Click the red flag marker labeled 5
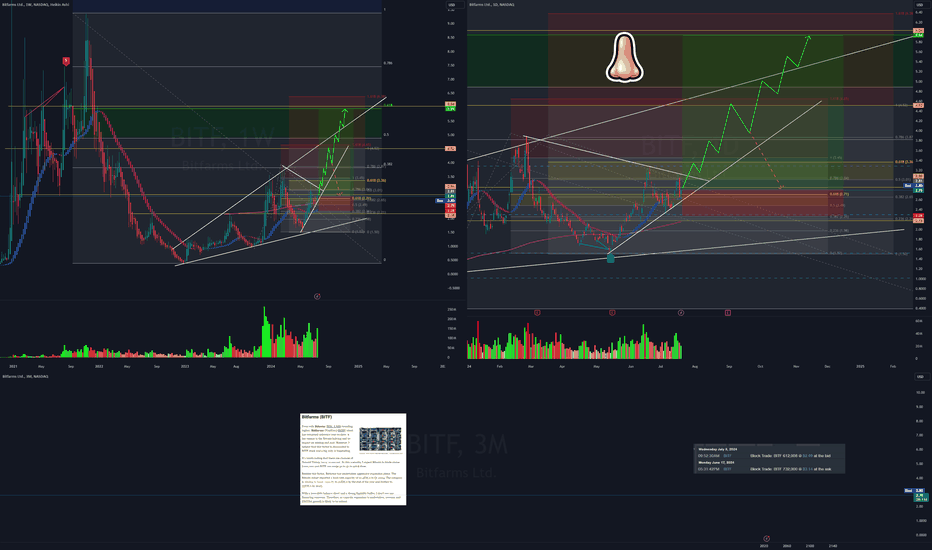Image resolution: width=932 pixels, height=550 pixels. 66,61
